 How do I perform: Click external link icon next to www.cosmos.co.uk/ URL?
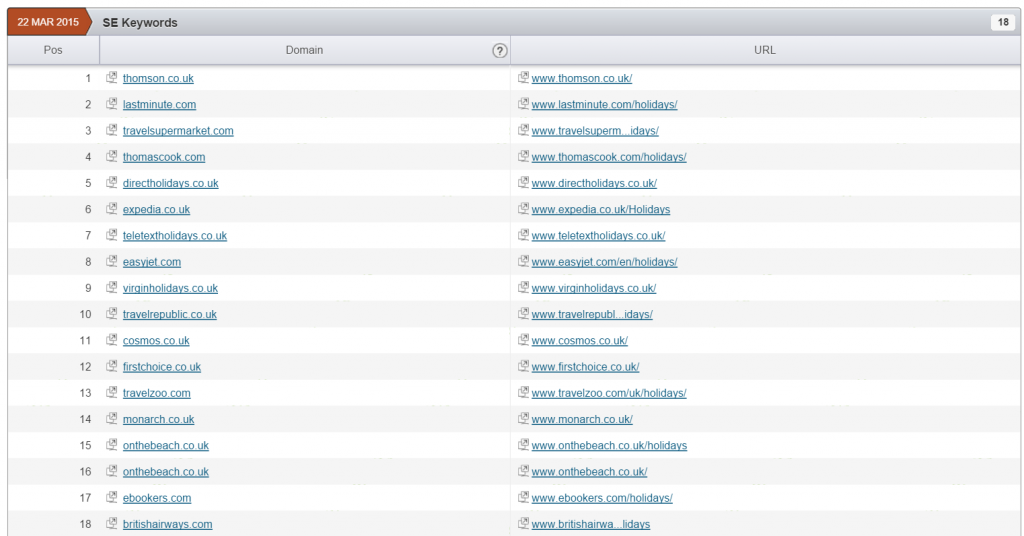(523, 340)
